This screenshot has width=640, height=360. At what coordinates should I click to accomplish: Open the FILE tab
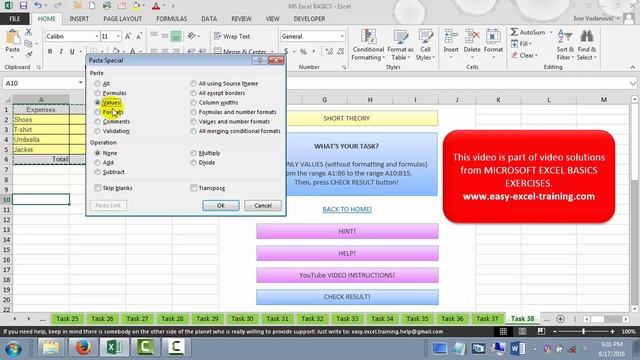tap(14, 19)
